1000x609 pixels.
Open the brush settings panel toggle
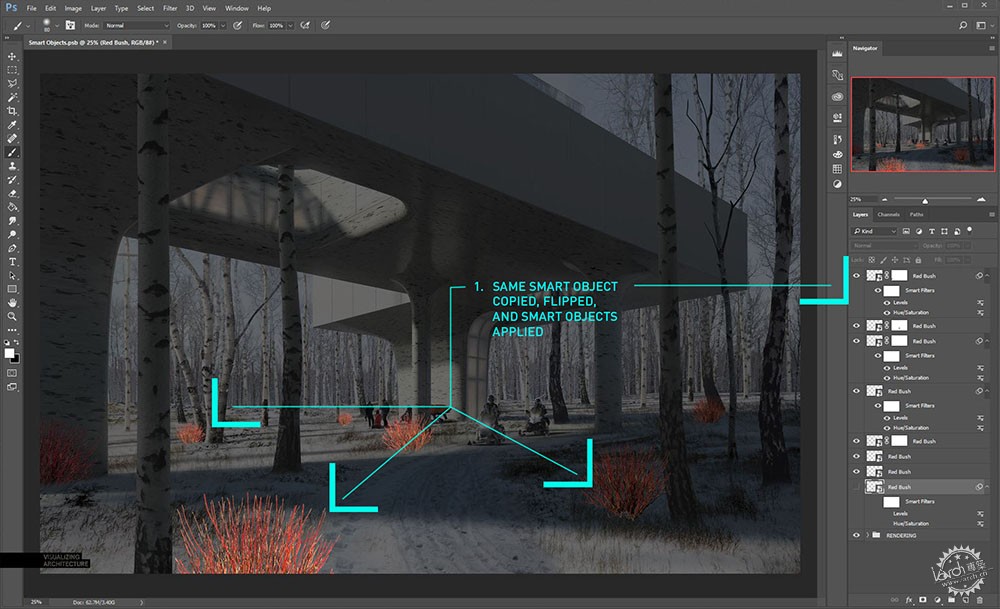coord(70,26)
